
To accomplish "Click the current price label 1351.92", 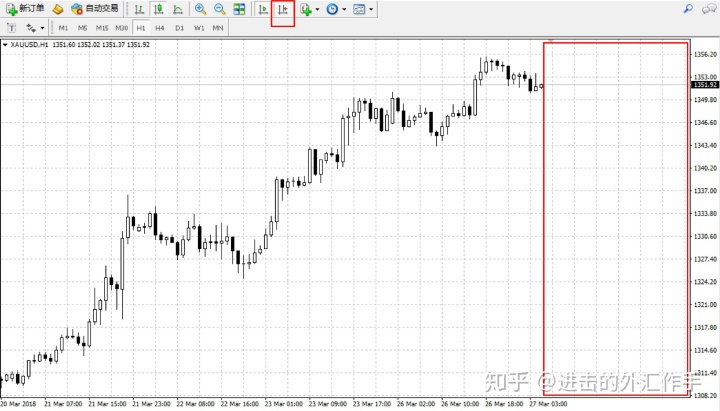I will coord(704,84).
